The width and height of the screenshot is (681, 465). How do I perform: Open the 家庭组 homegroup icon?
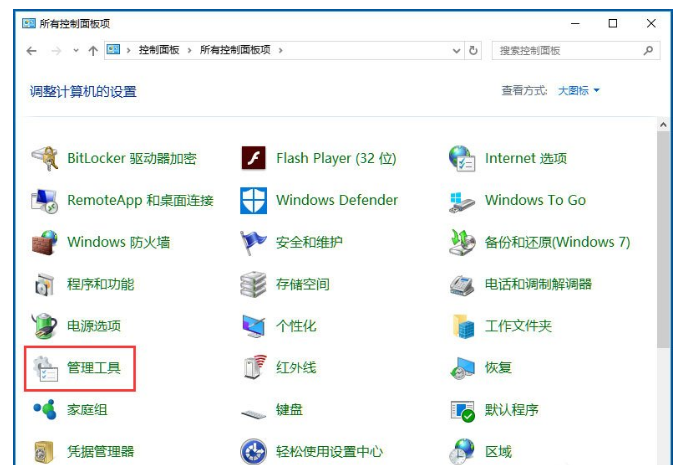45,409
